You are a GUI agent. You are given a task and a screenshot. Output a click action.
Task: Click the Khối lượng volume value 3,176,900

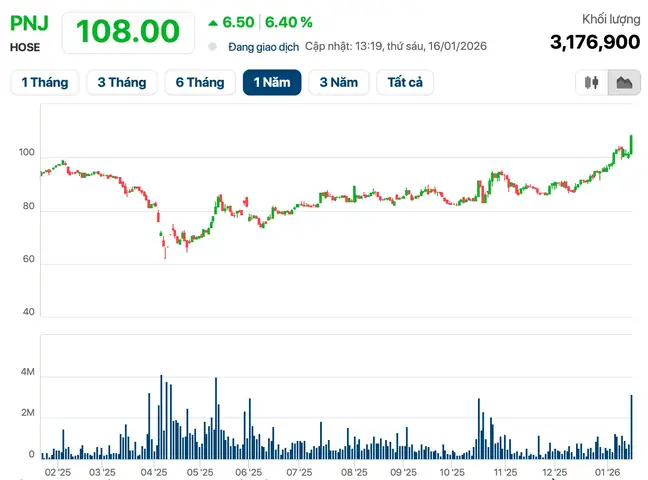pos(595,42)
